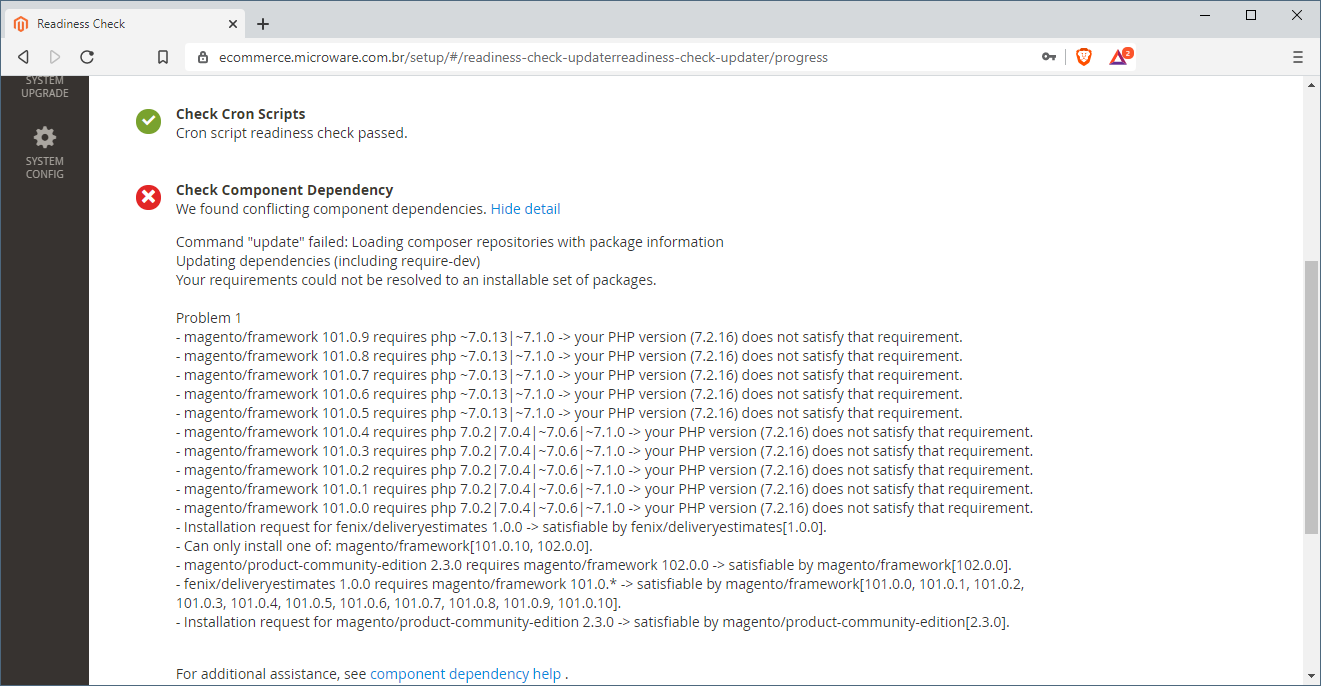Open the browser hamburger menu
The image size is (1321, 686).
[x=1297, y=57]
